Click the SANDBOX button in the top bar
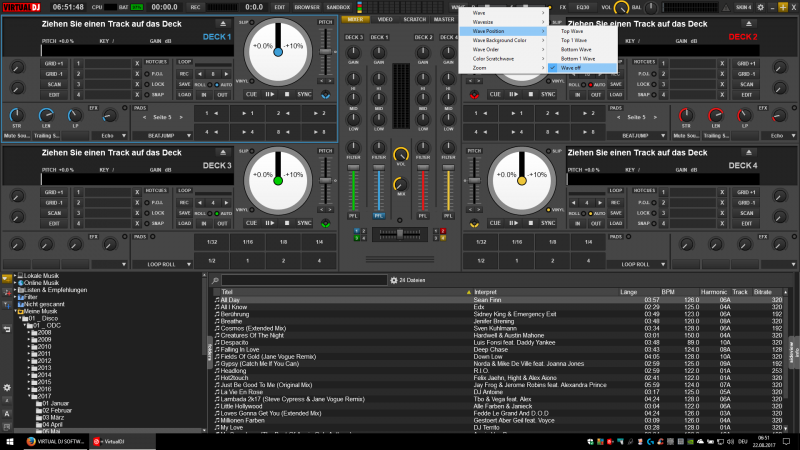 point(338,7)
